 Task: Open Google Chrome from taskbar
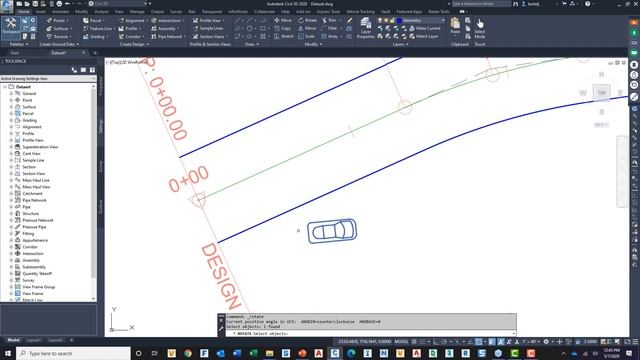pyautogui.click(x=188, y=353)
